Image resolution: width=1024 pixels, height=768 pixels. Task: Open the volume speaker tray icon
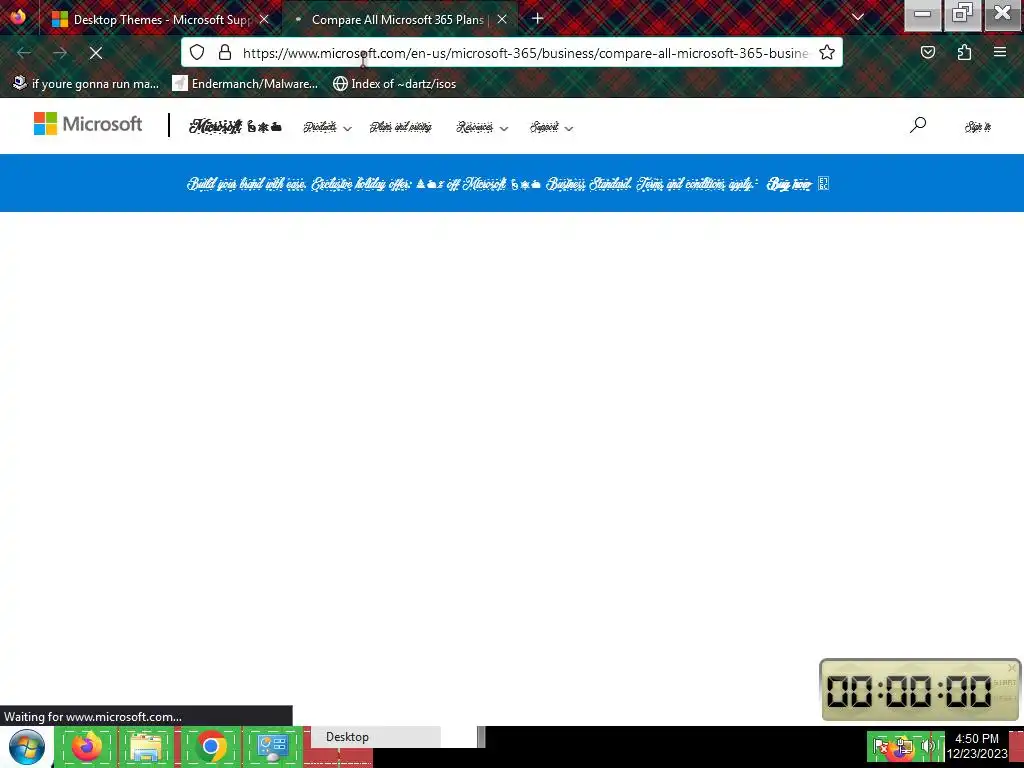tap(927, 746)
